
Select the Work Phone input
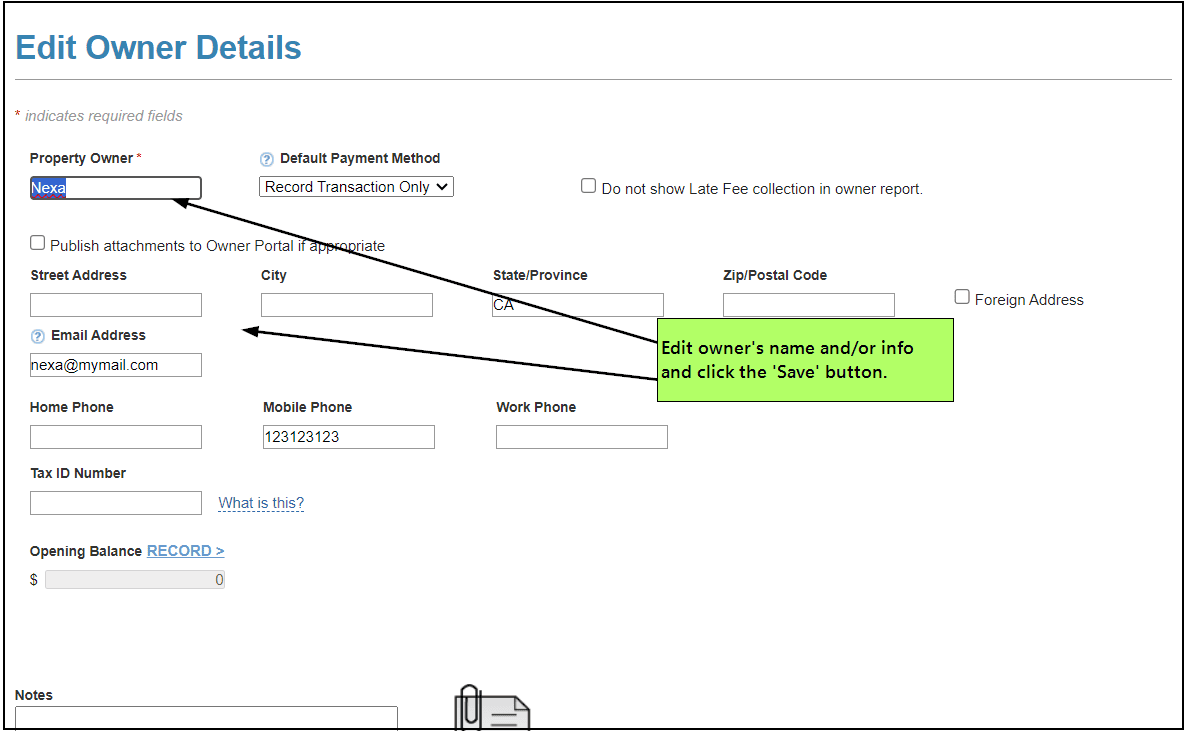[581, 437]
